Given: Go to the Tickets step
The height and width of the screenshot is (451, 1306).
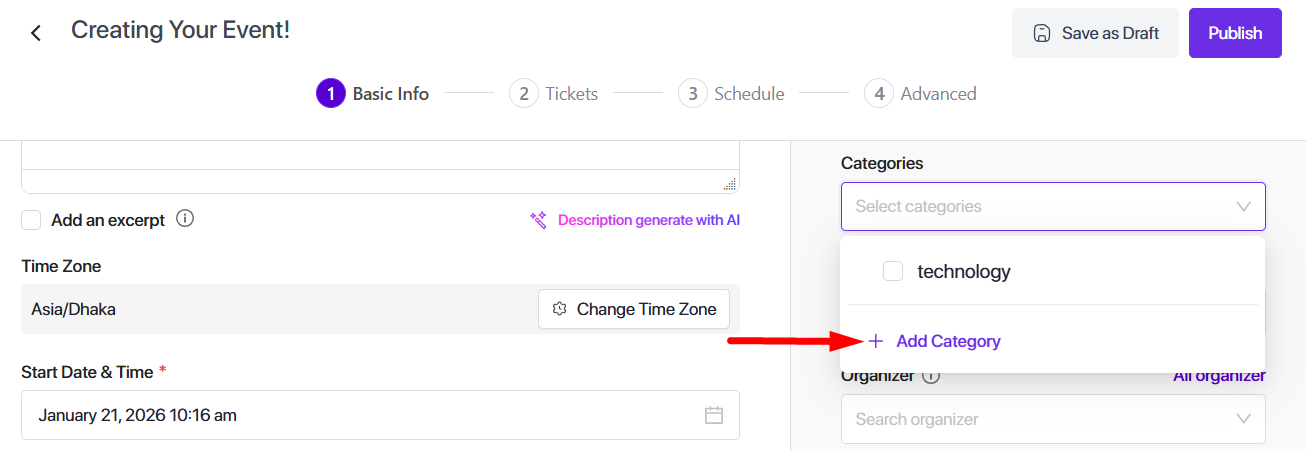Looking at the screenshot, I should (x=554, y=94).
